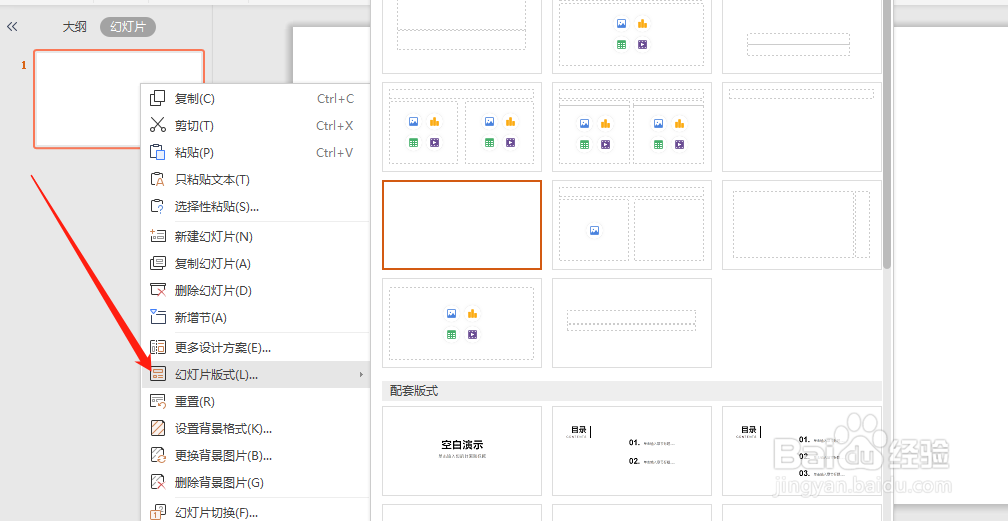
Task: Pick the blank layout highlighted in orange
Action: point(462,224)
